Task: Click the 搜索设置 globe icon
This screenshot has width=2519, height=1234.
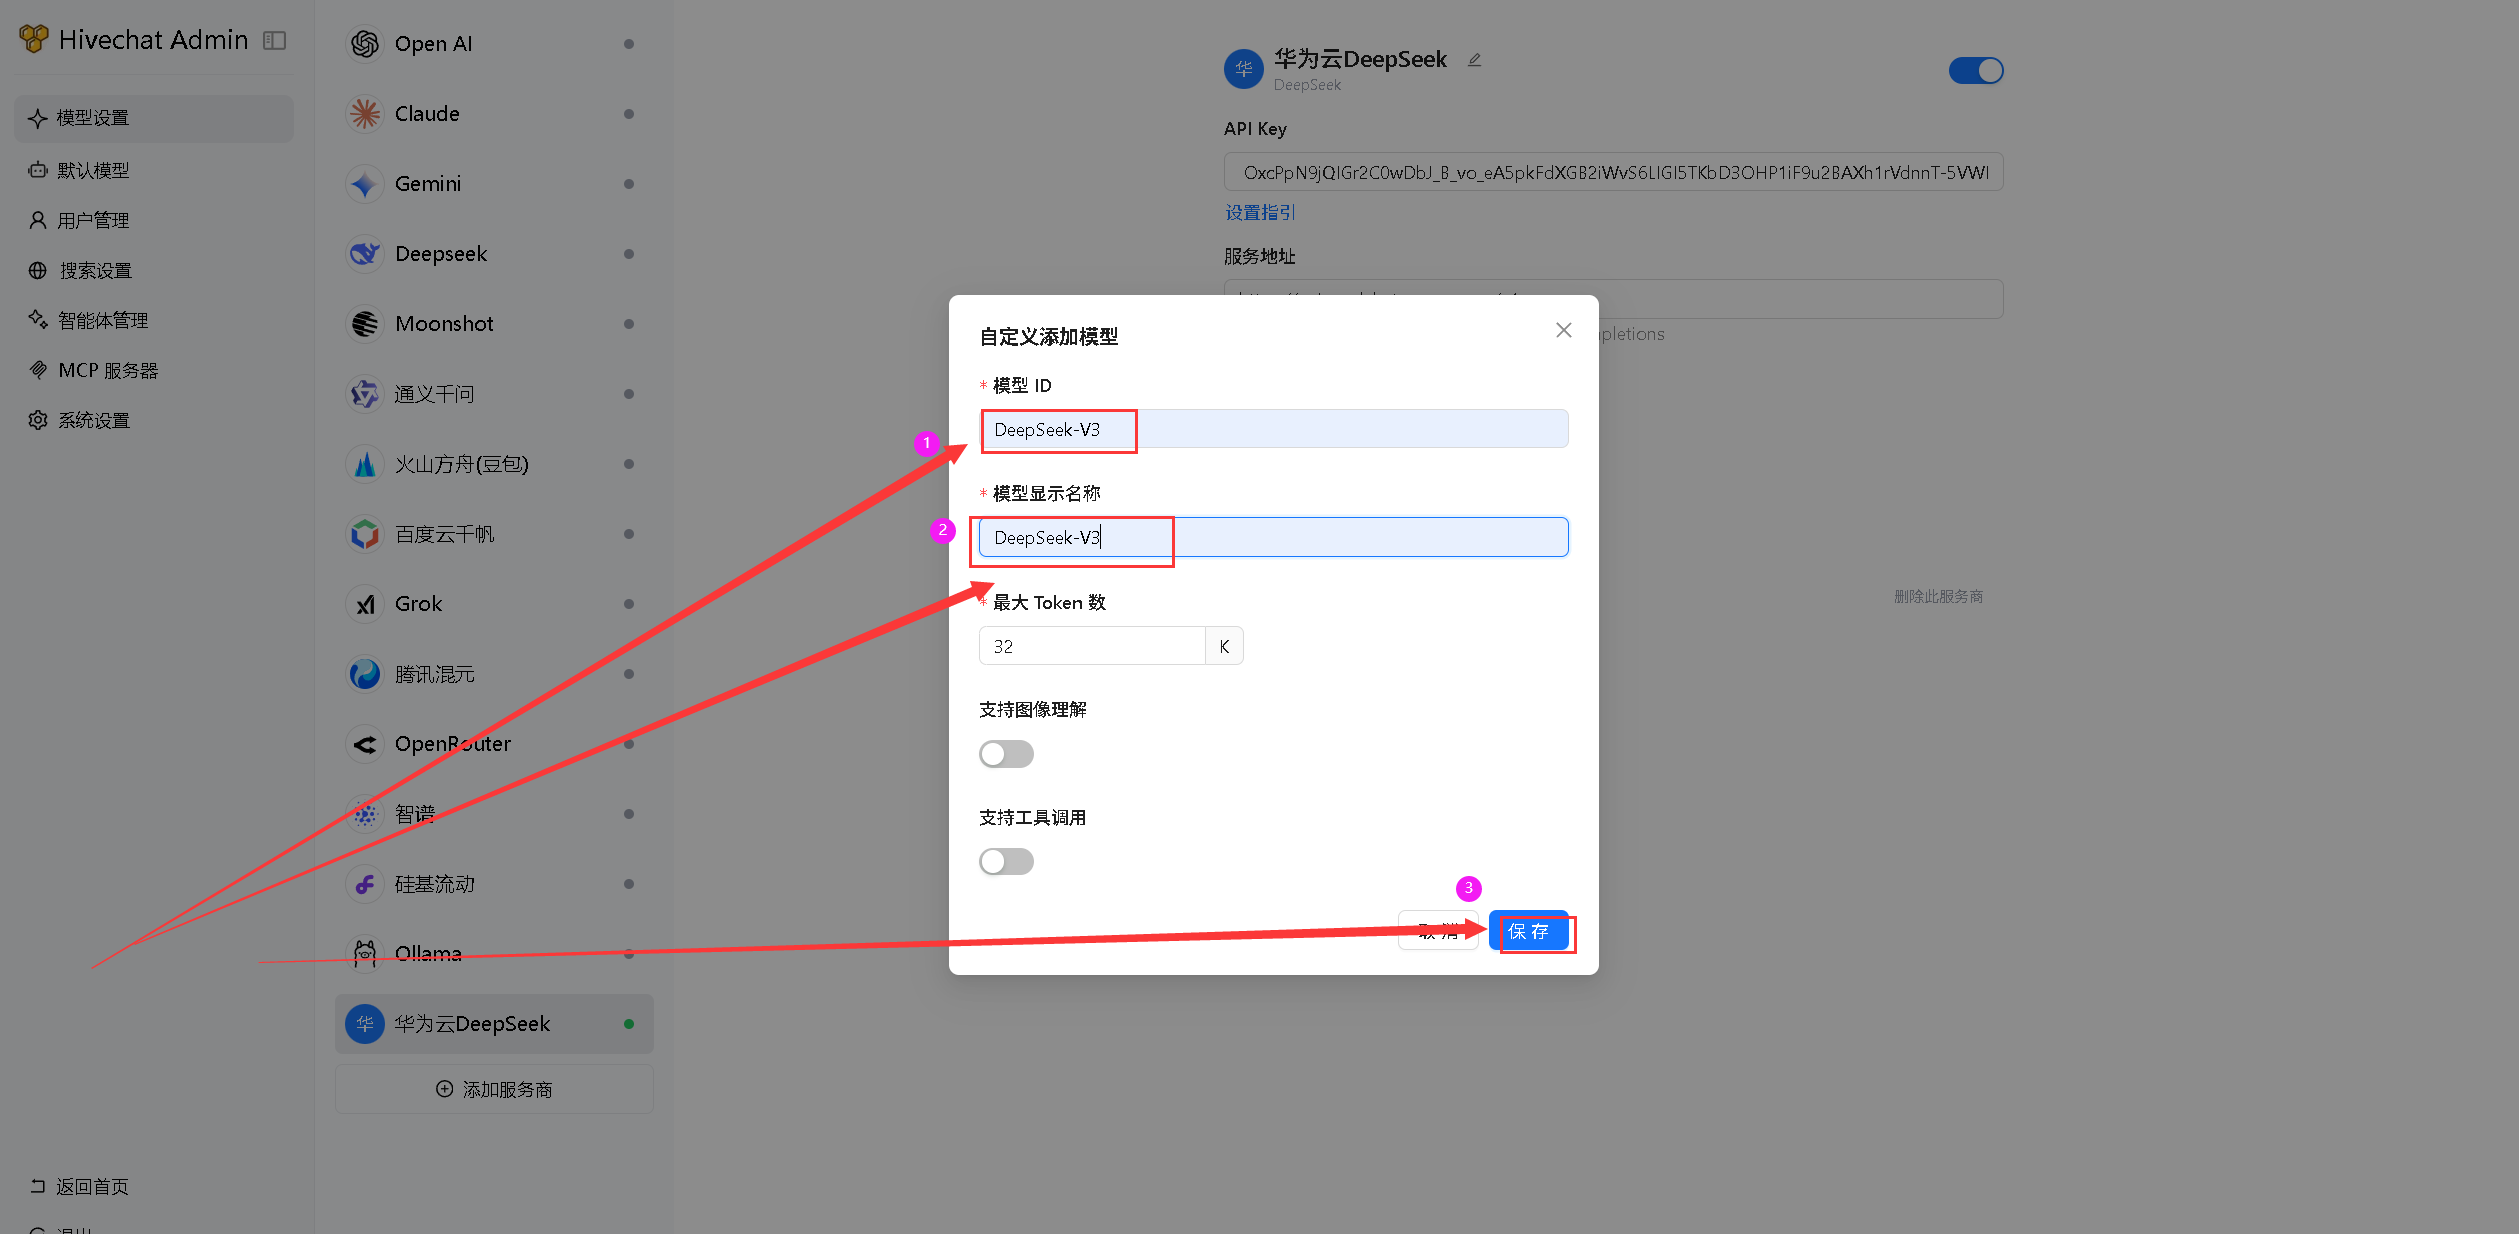Action: tap(38, 270)
